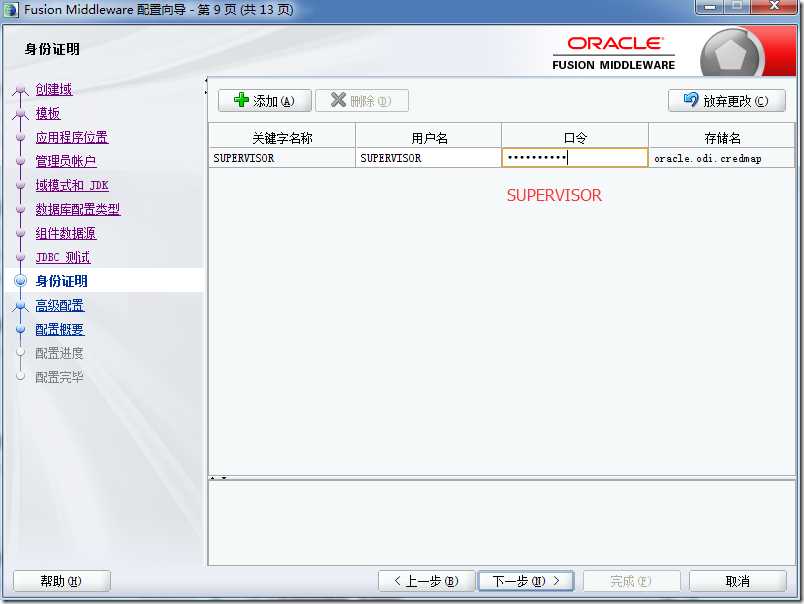This screenshot has width=804, height=604.
Task: Open the 应用程序位置 step
Action: tap(72, 137)
